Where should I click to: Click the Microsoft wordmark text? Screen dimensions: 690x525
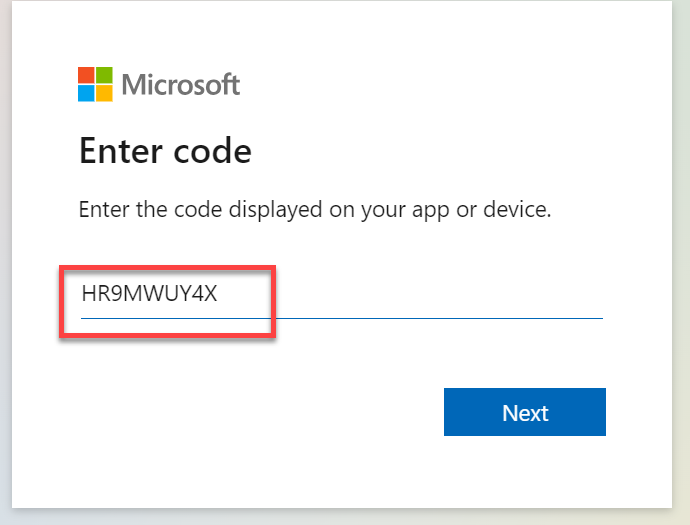pos(181,84)
